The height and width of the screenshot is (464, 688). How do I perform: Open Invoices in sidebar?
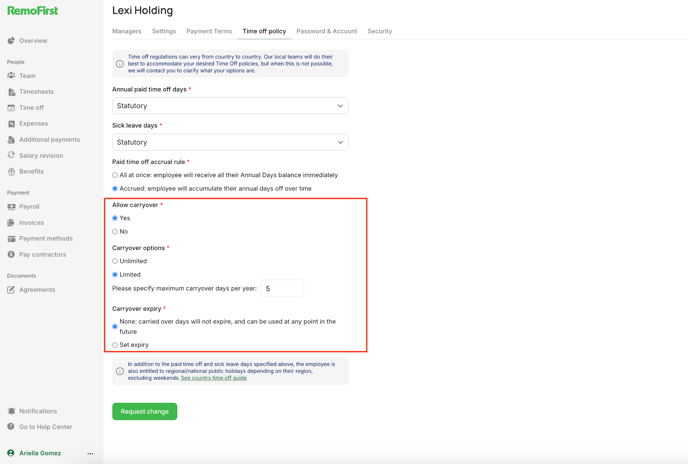32,223
